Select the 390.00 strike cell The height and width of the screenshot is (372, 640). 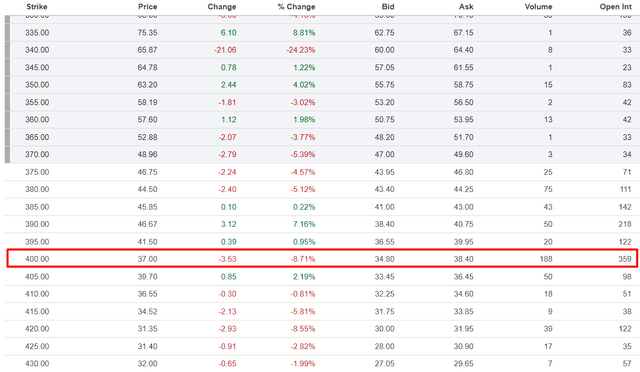tap(37, 224)
